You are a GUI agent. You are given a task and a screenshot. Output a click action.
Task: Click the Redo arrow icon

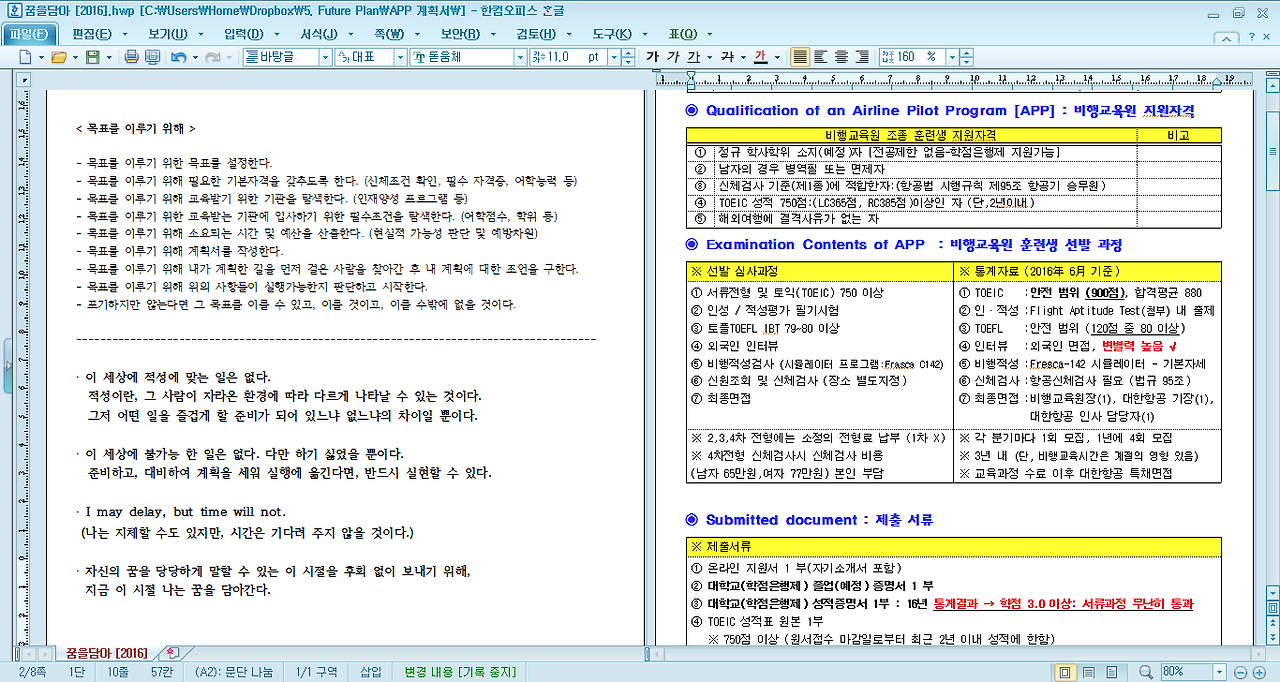point(212,58)
